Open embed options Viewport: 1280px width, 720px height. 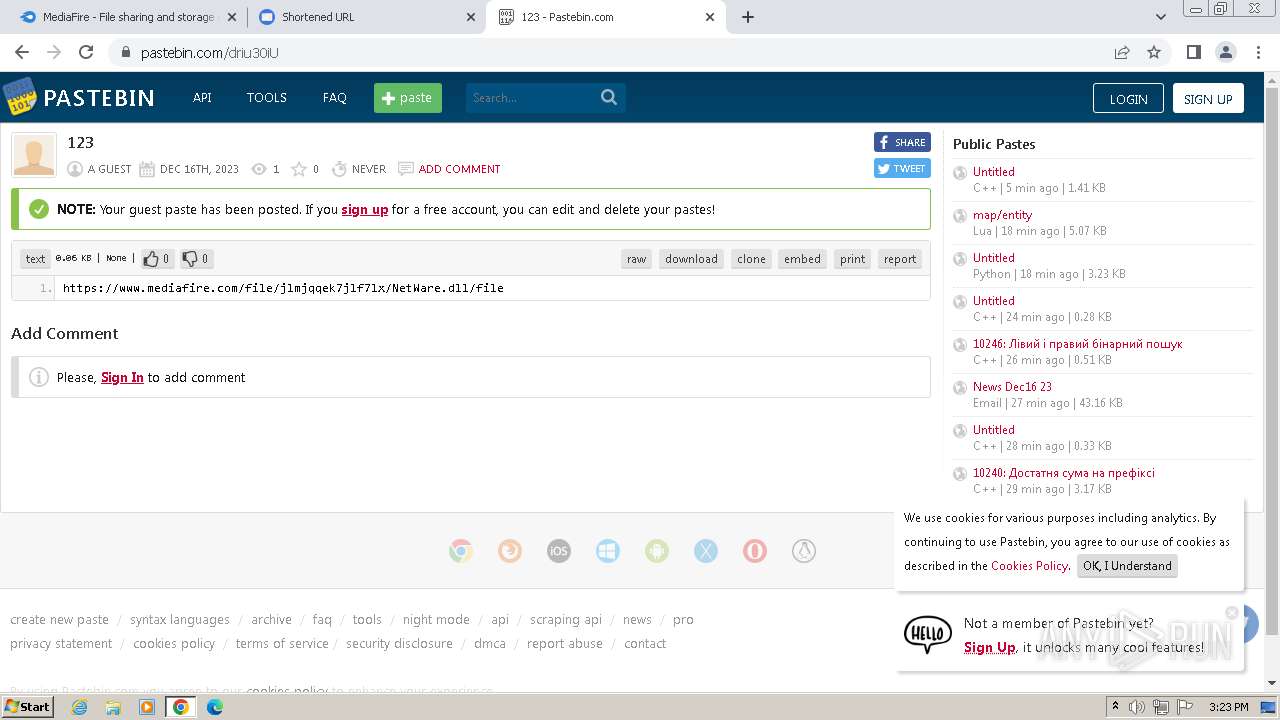pos(803,259)
